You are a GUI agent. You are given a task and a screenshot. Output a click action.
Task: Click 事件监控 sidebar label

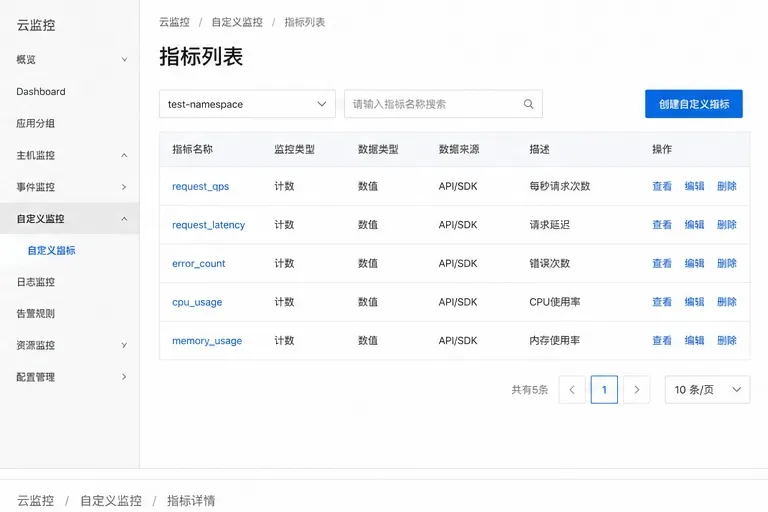pos(35,187)
